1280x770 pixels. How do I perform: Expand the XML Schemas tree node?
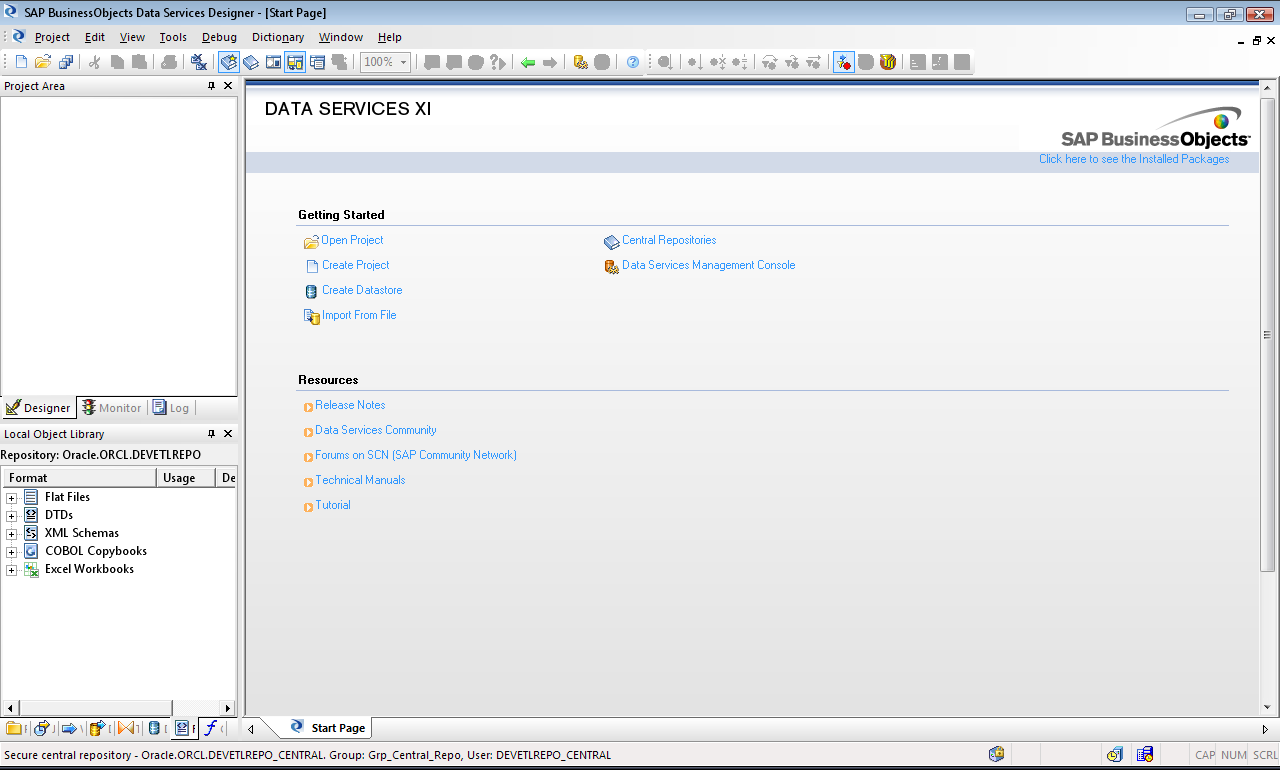tap(12, 534)
